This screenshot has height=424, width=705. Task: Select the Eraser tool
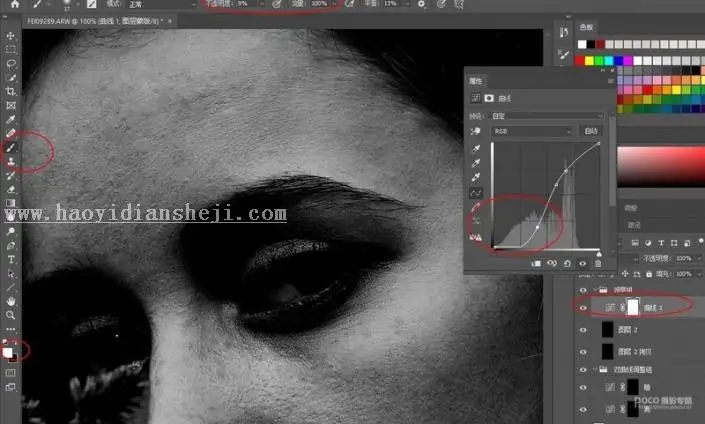coord(10,189)
